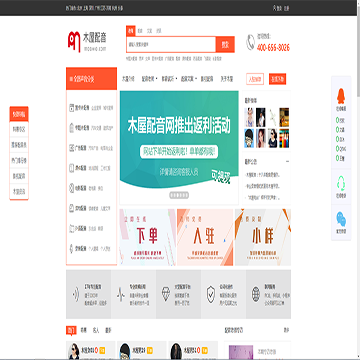
Task: Open the colorful clothes thumbnail in the teacher grid
Action: 284,138
